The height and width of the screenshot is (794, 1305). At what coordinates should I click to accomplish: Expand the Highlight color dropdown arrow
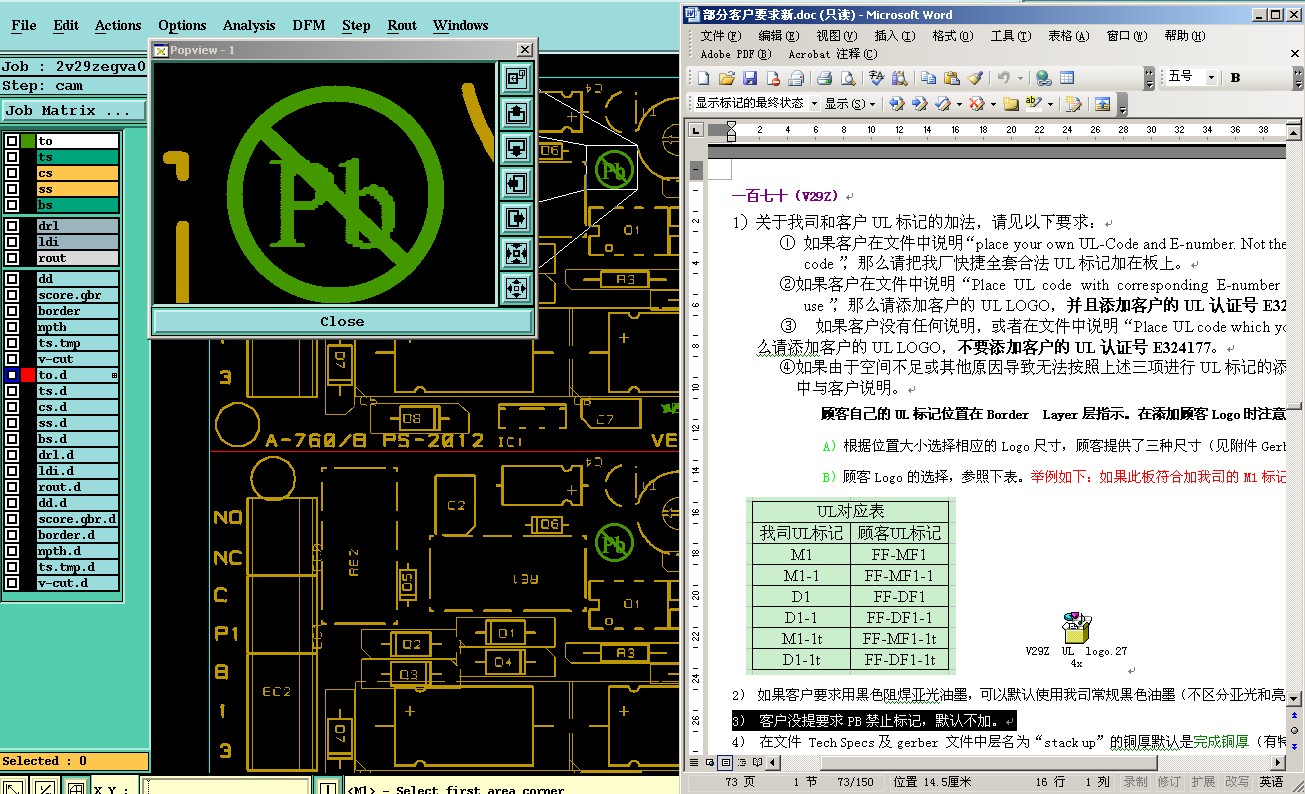[x=1050, y=104]
